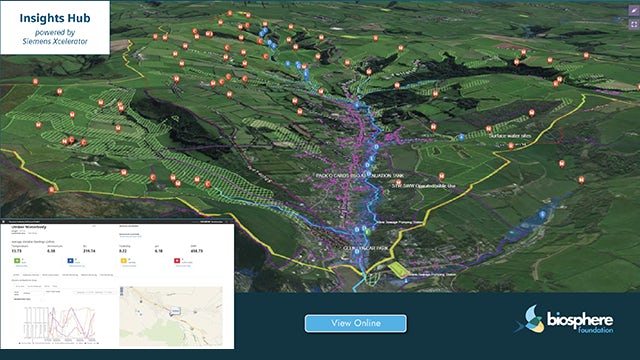Select the yellow status icon in dashboard
This screenshot has height=360, width=640.
click(x=124, y=260)
